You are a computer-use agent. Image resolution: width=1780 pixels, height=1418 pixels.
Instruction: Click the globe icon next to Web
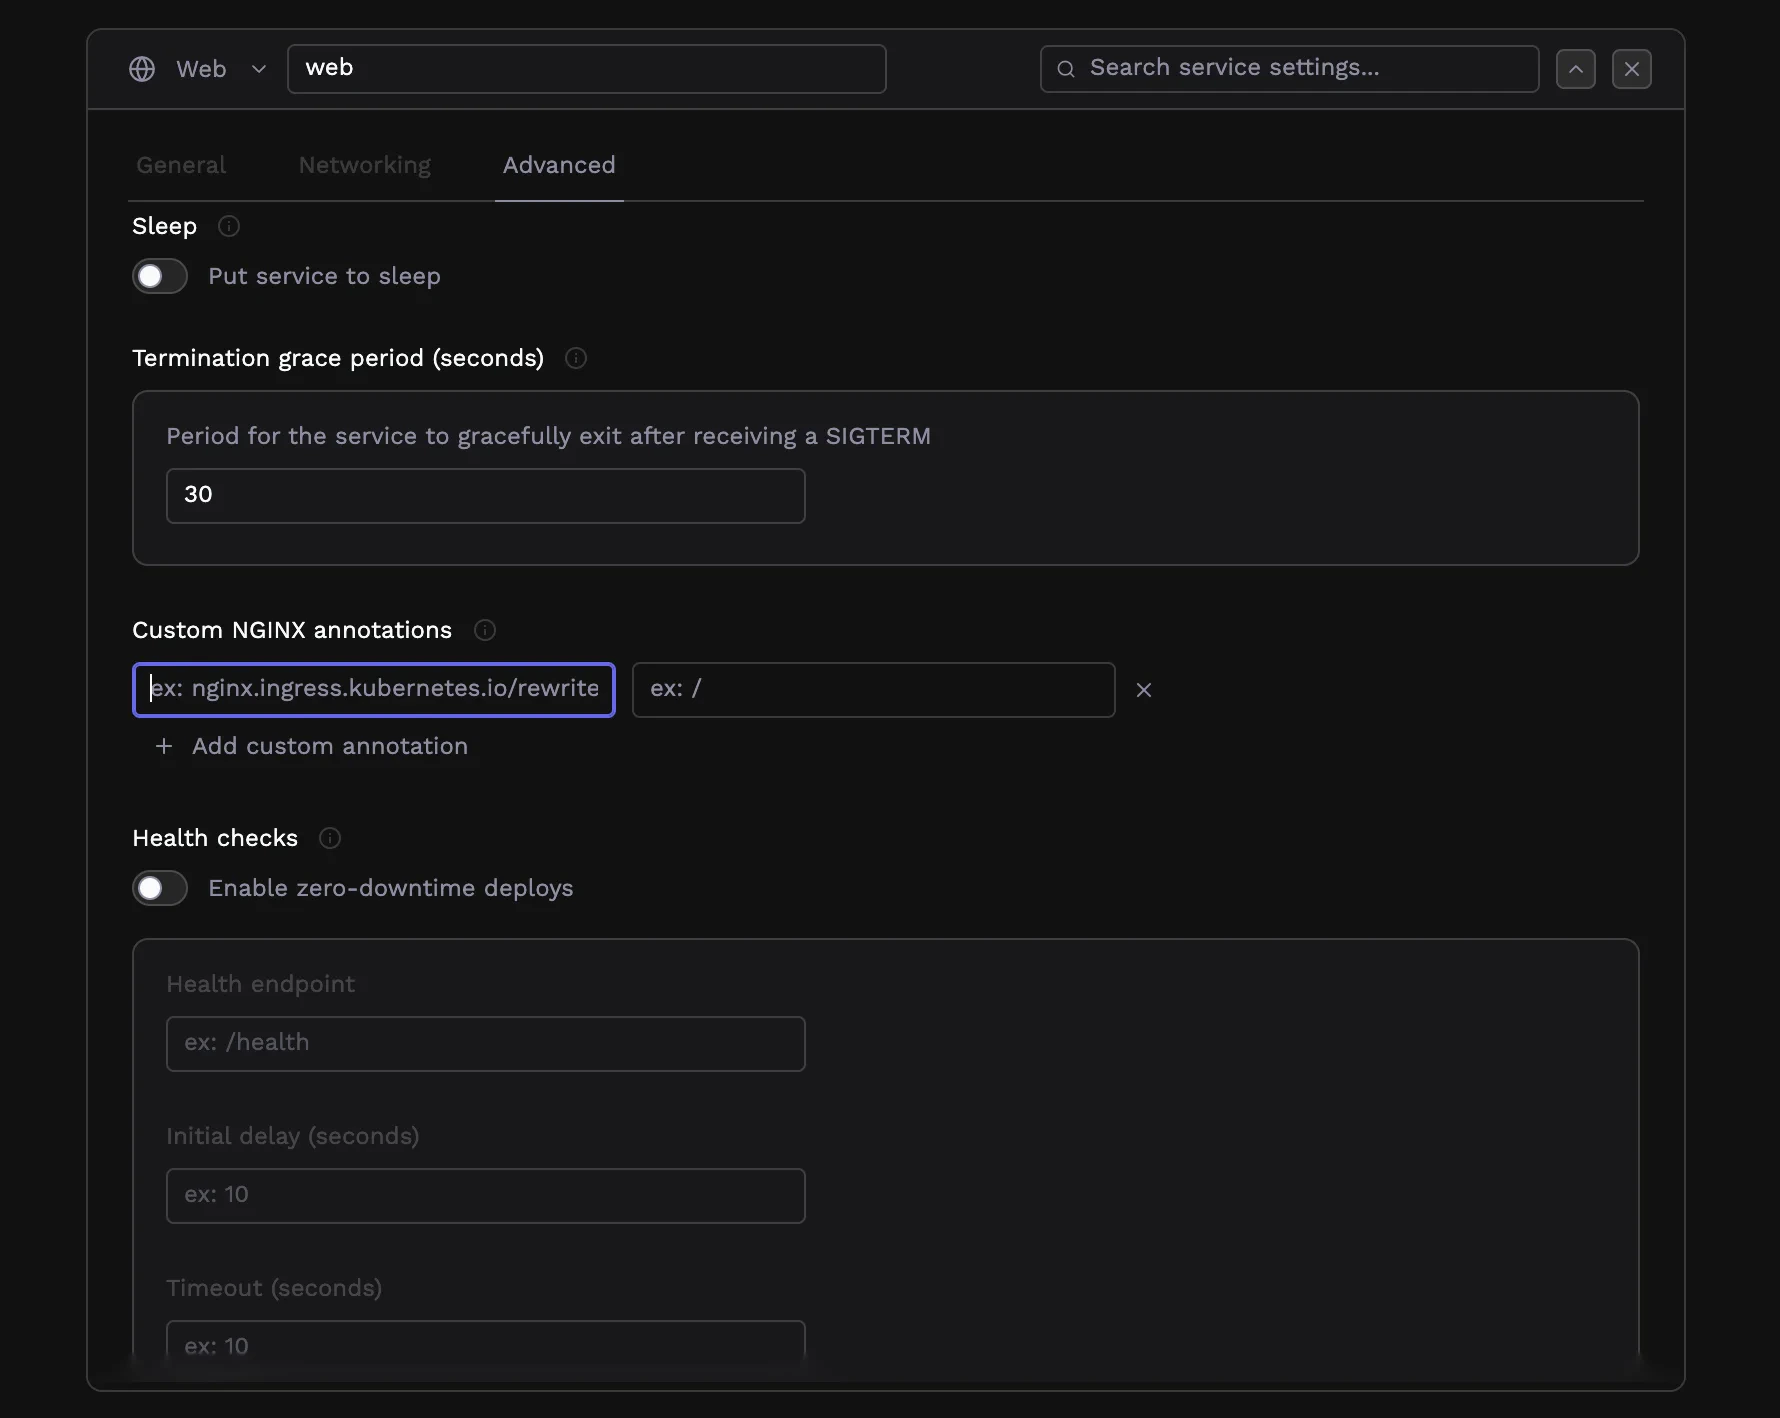142,68
